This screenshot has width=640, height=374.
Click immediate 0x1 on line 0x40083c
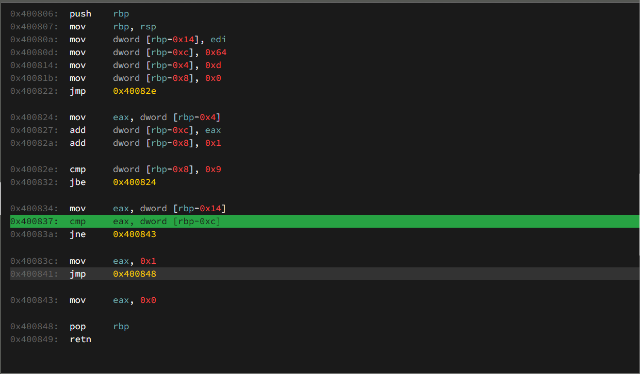pyautogui.click(x=148, y=261)
